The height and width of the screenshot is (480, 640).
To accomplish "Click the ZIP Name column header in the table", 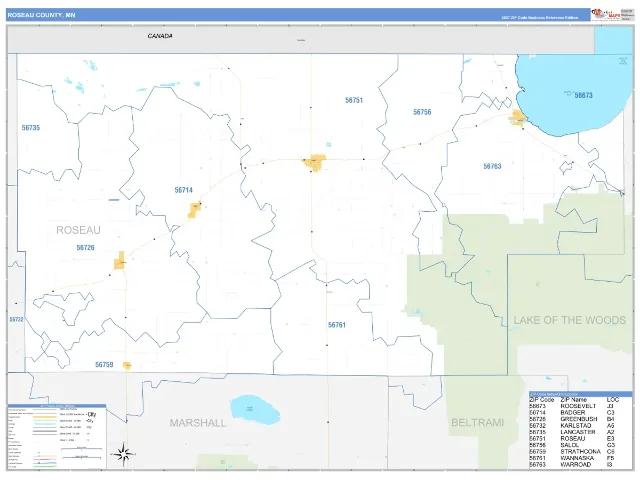I will pos(573,400).
